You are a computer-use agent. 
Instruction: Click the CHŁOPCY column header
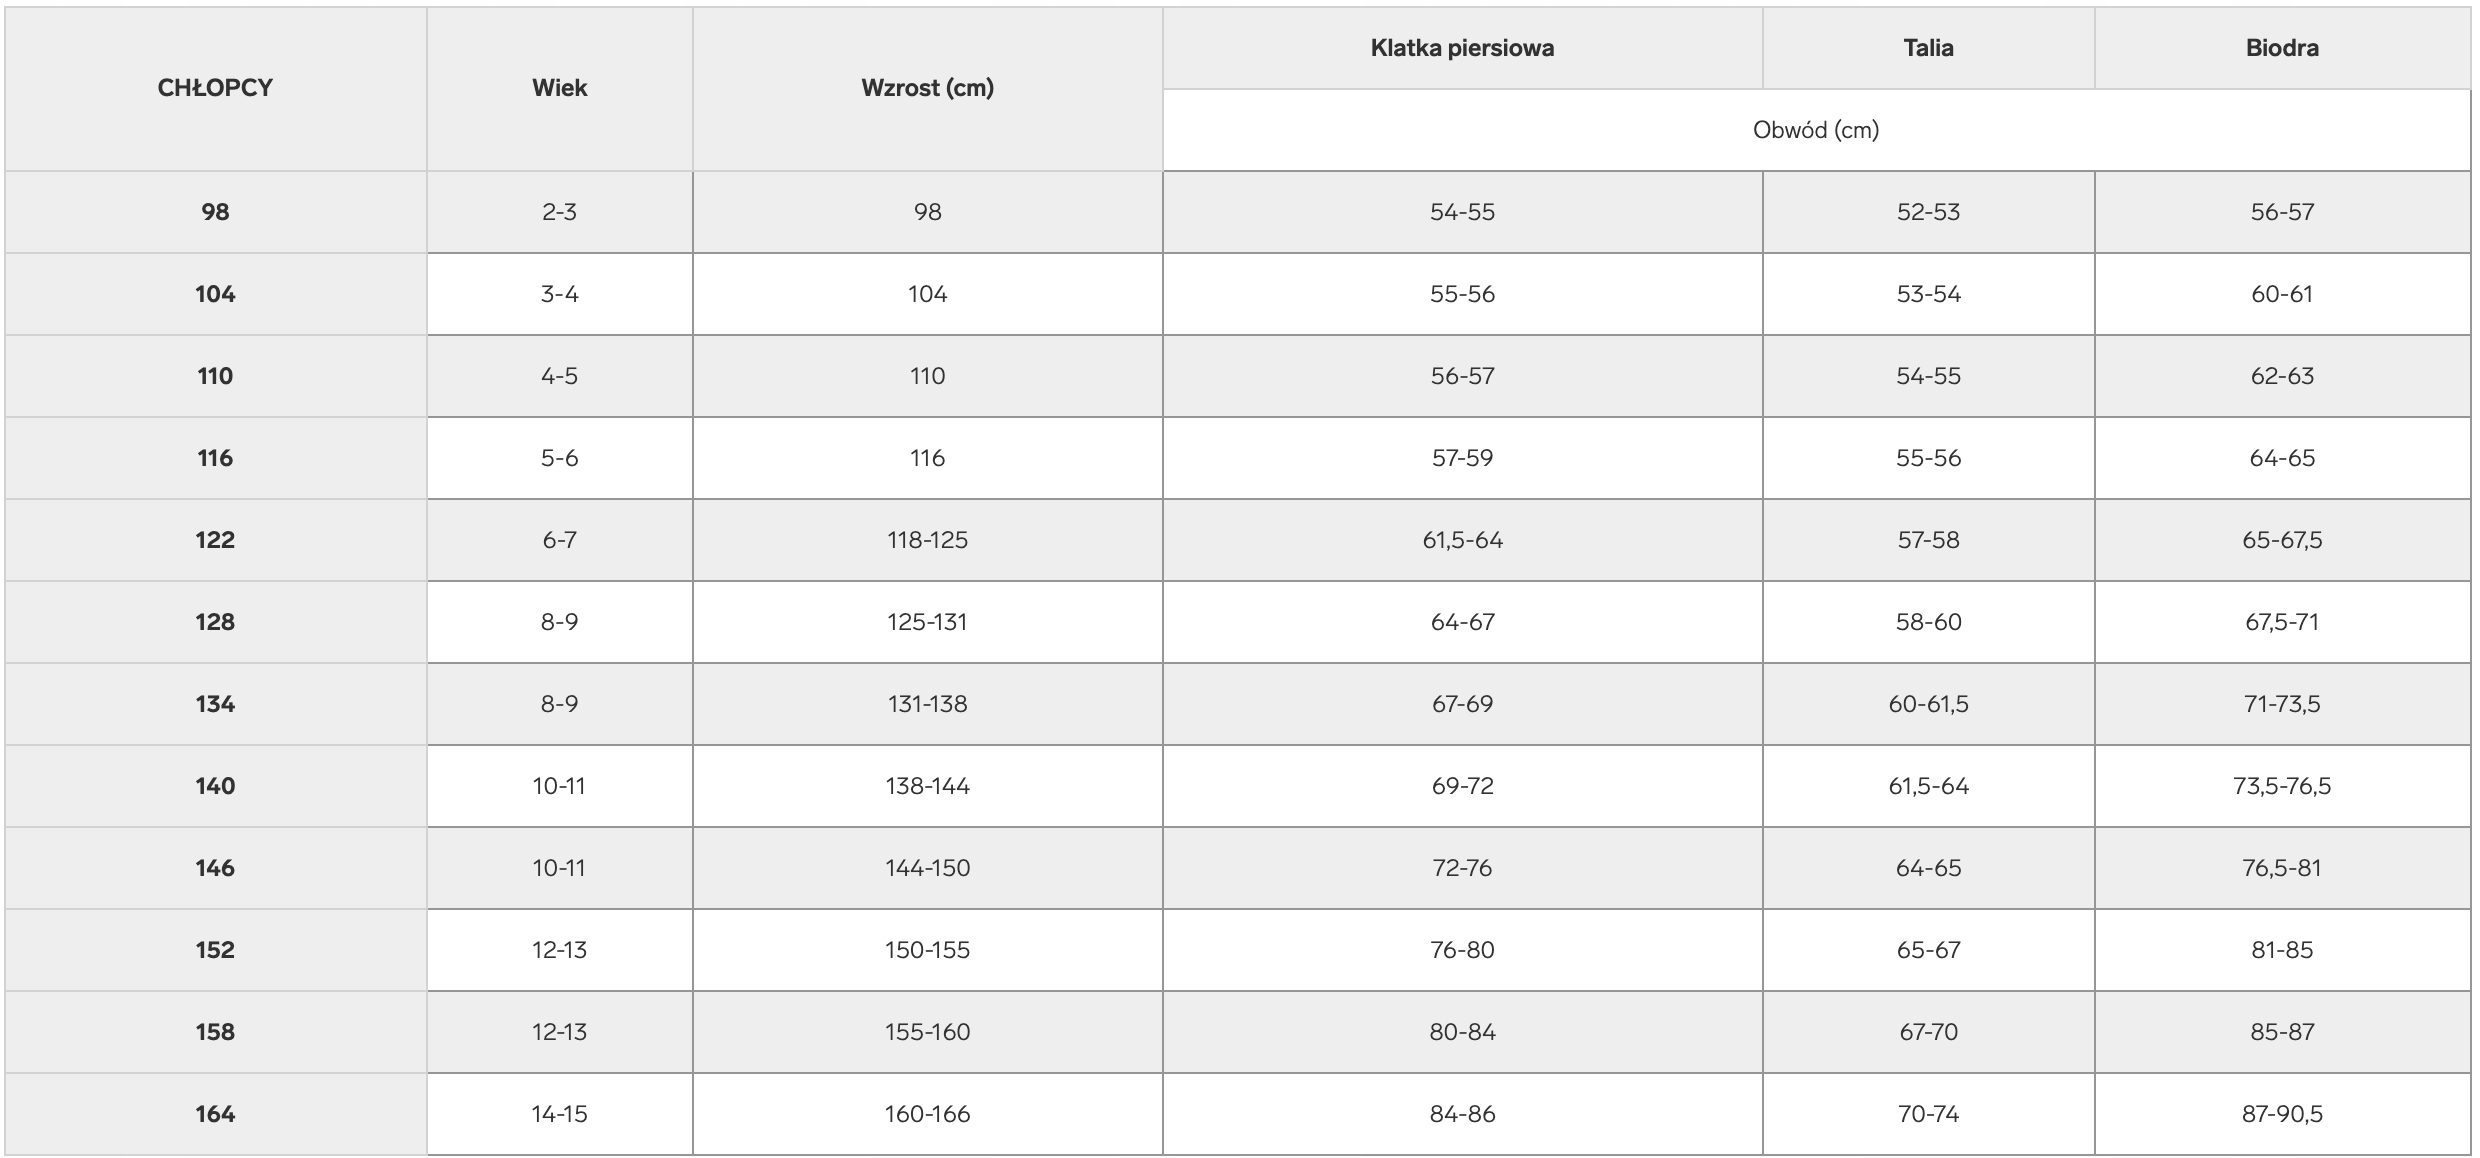(215, 88)
